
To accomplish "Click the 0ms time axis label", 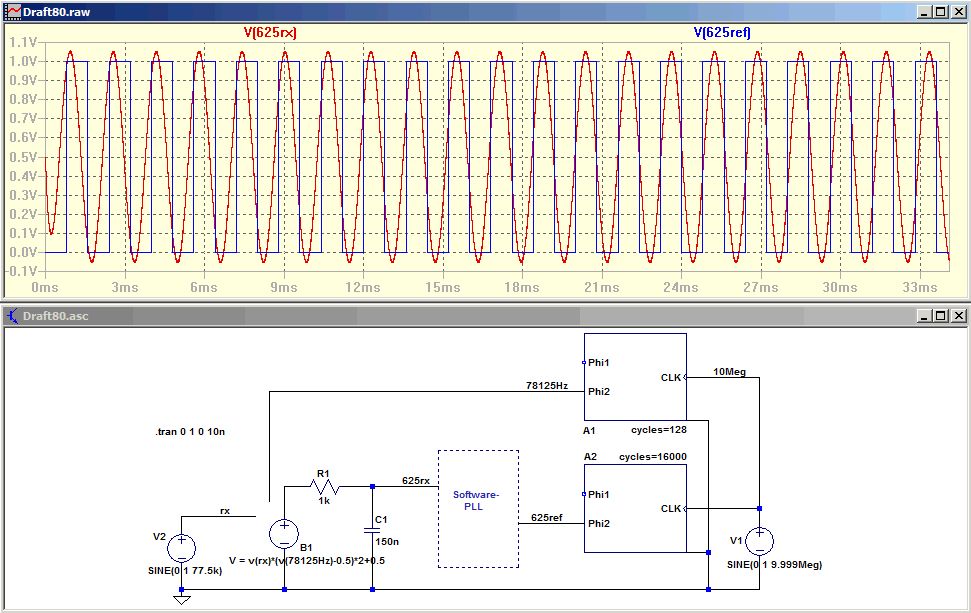I will pyautogui.click(x=45, y=287).
